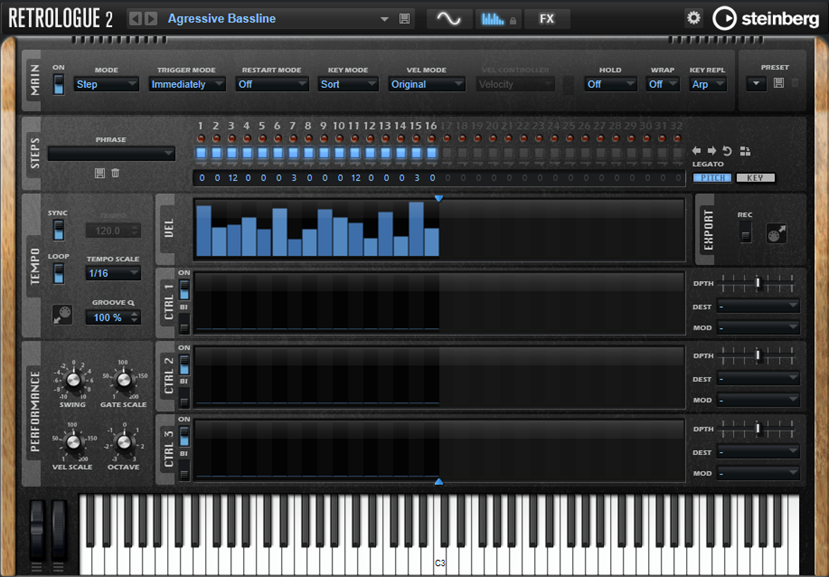
Task: Toggle CTRL 2 ON switch
Action: click(184, 364)
